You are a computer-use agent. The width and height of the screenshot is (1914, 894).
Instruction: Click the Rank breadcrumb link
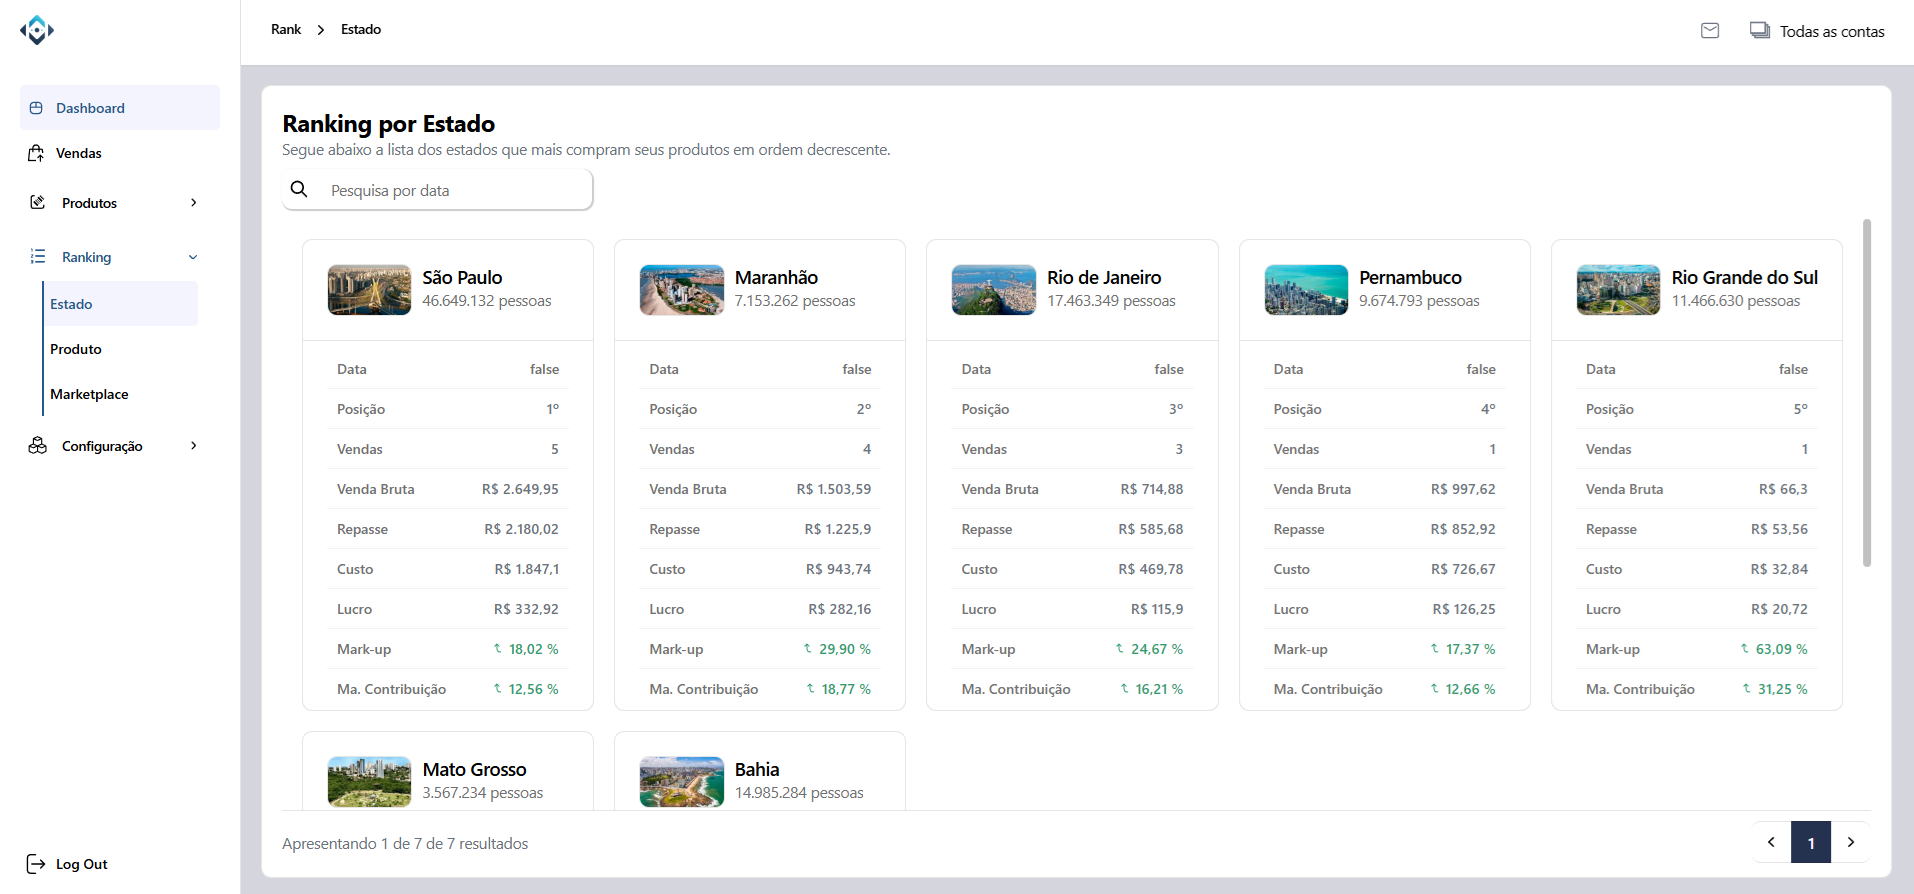286,30
